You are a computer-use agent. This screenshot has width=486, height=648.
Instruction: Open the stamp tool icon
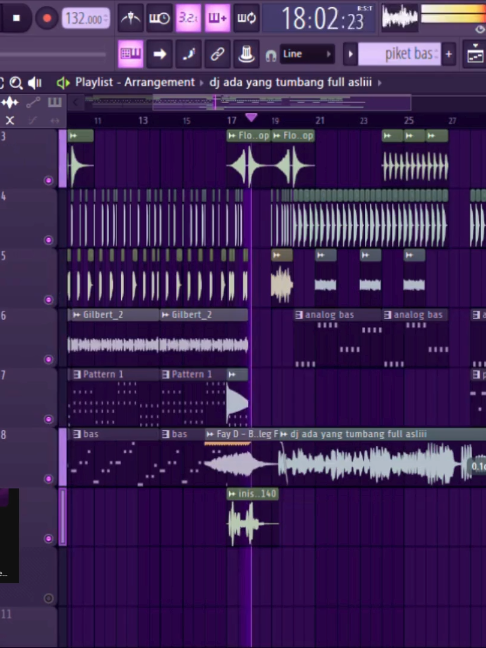[246, 54]
